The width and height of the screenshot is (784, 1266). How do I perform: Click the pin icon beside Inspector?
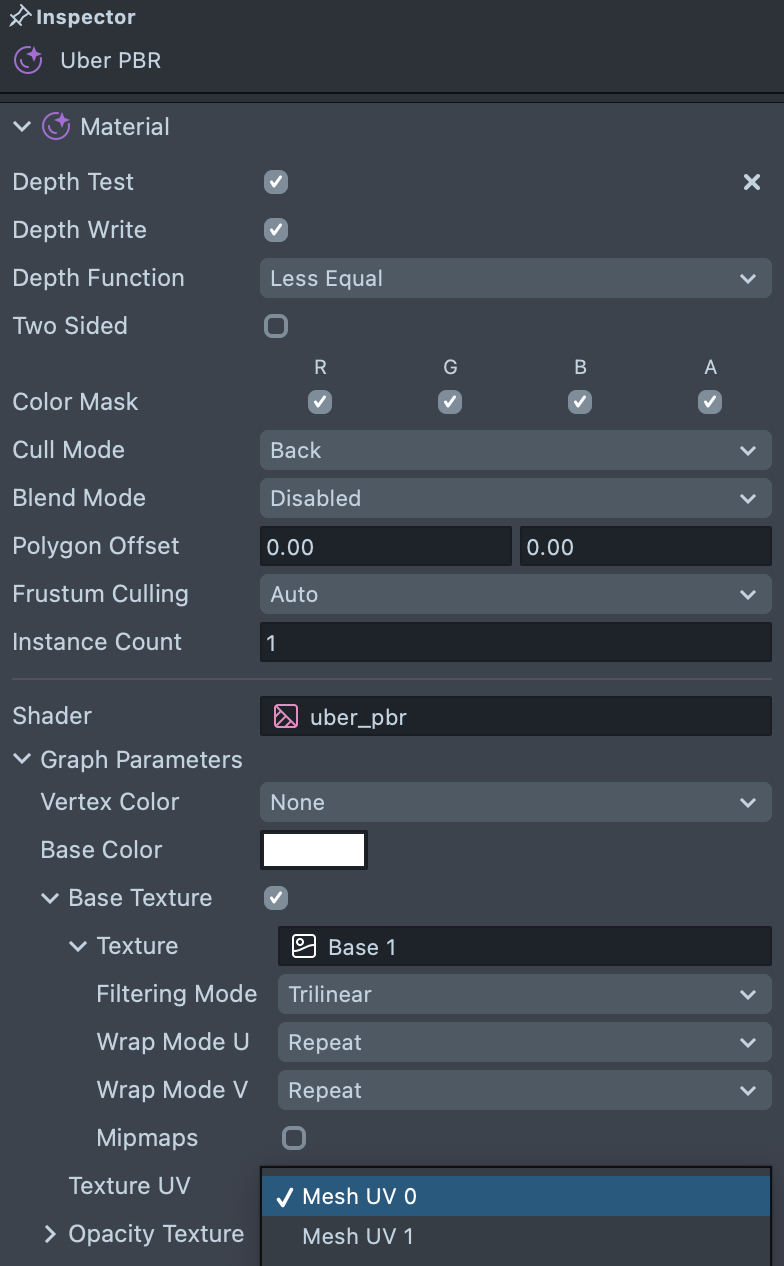(19, 17)
